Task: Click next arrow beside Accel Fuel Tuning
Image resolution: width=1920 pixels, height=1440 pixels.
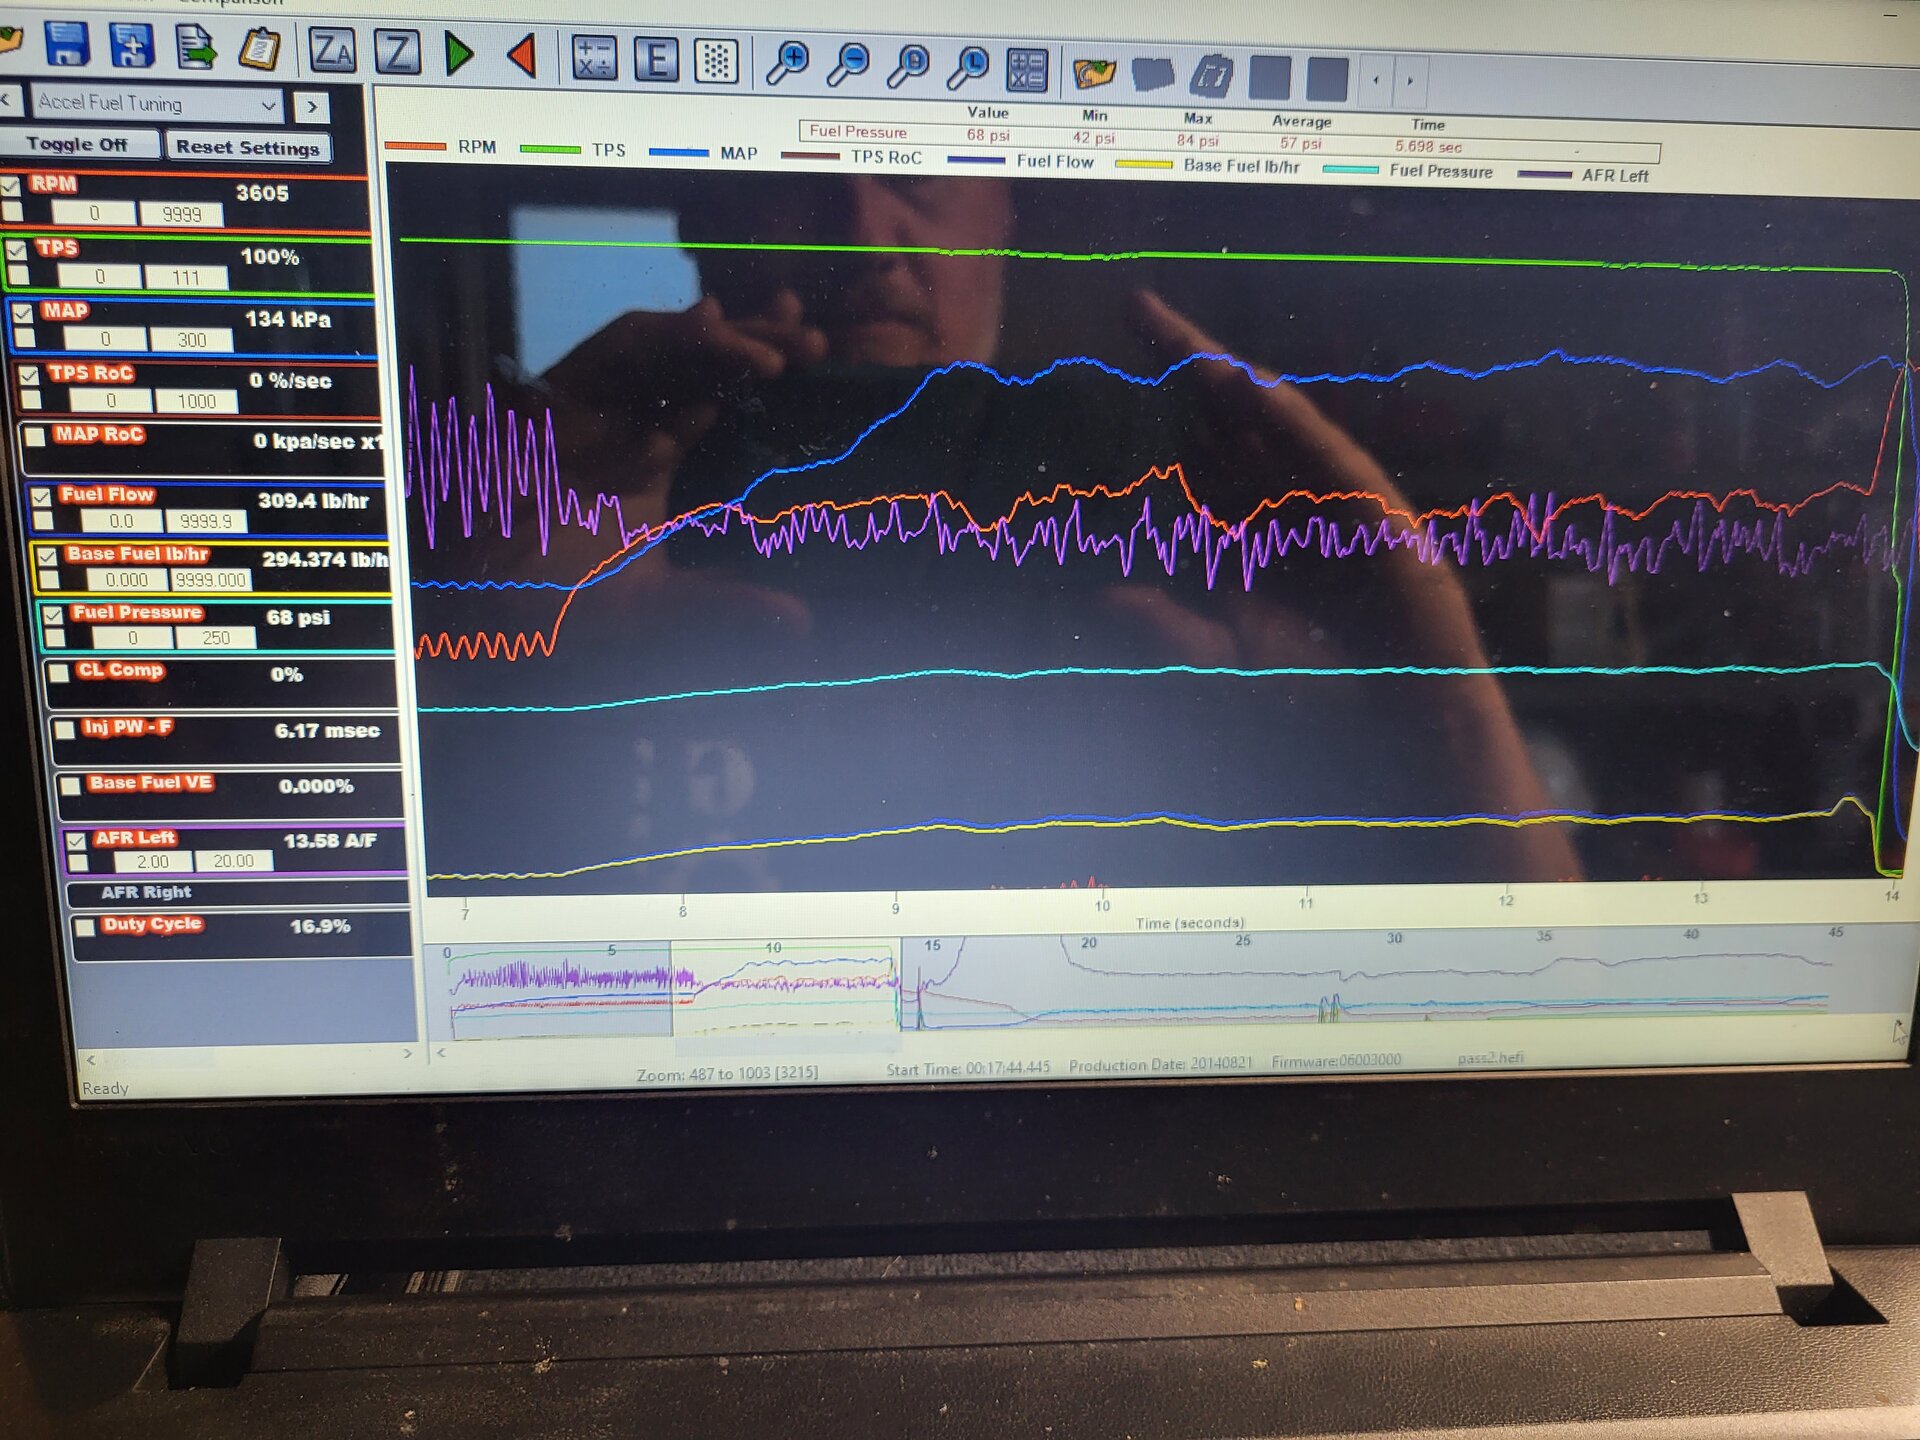Action: [312, 106]
